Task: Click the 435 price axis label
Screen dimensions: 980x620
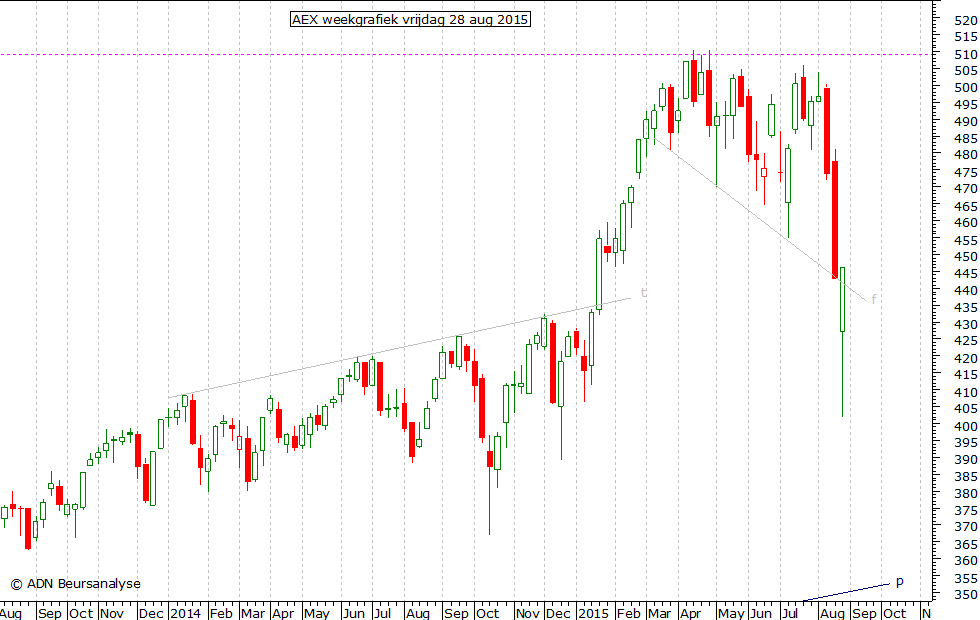Action: 966,308
